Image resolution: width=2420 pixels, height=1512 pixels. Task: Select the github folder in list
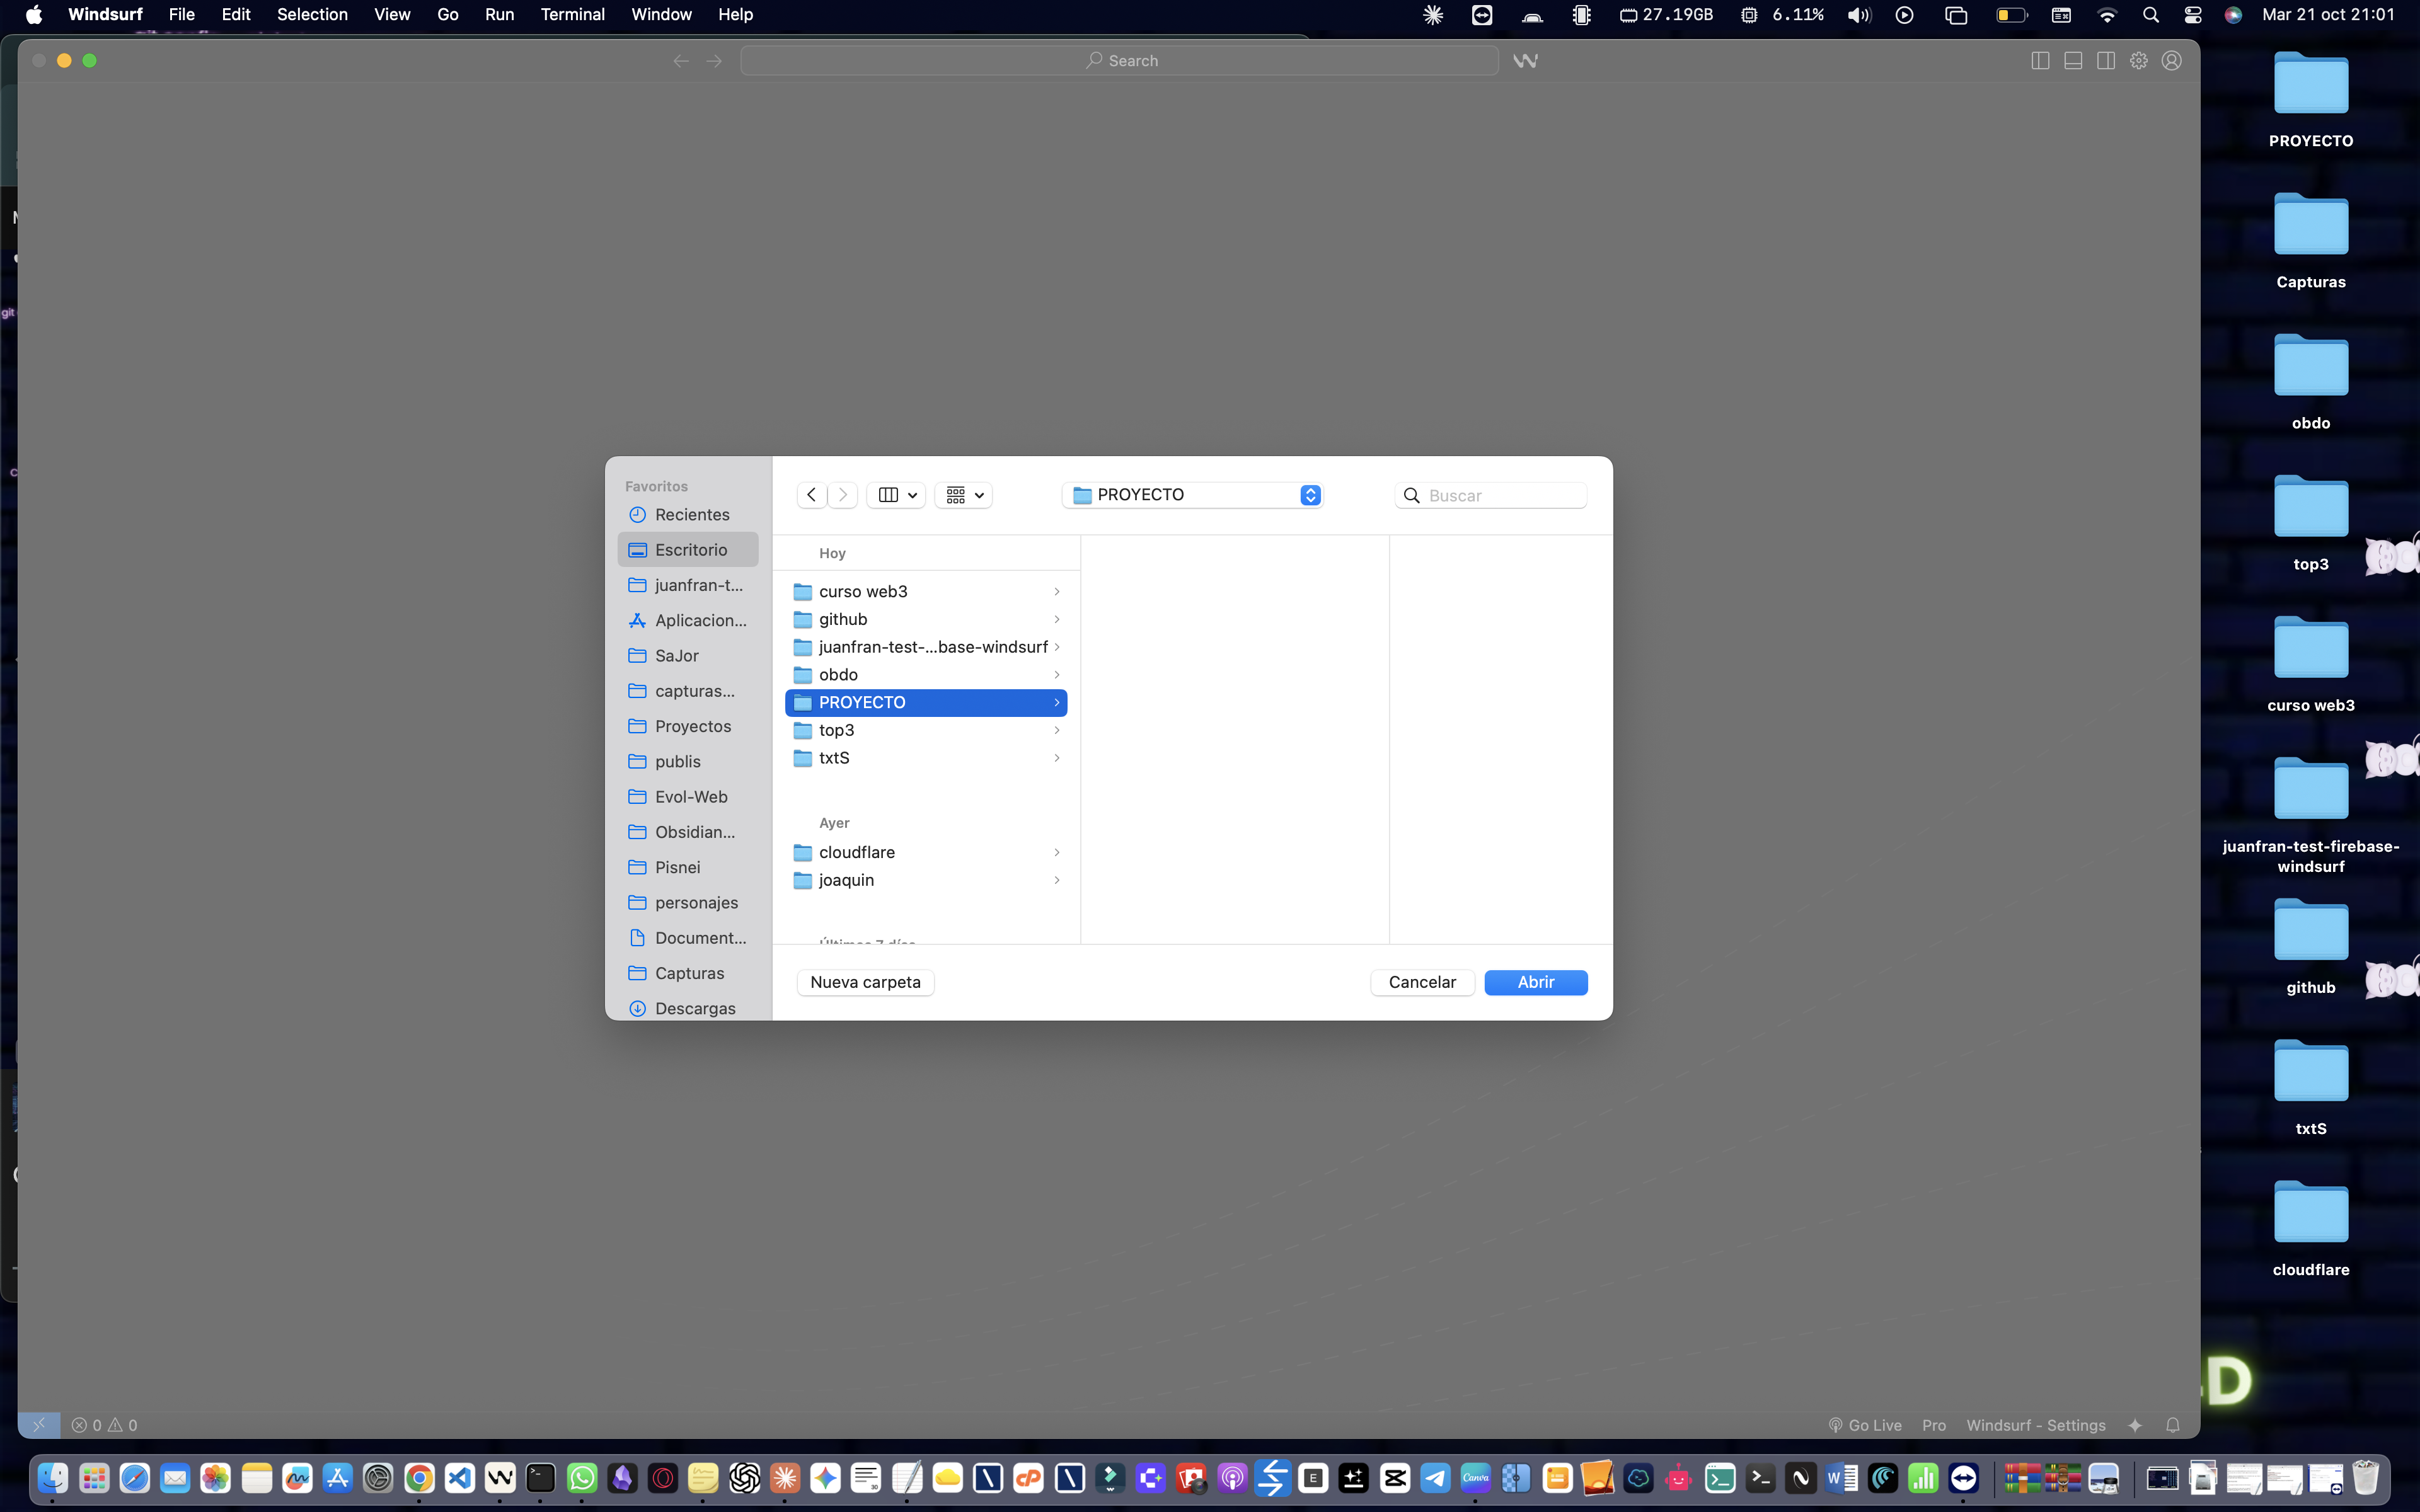click(843, 619)
